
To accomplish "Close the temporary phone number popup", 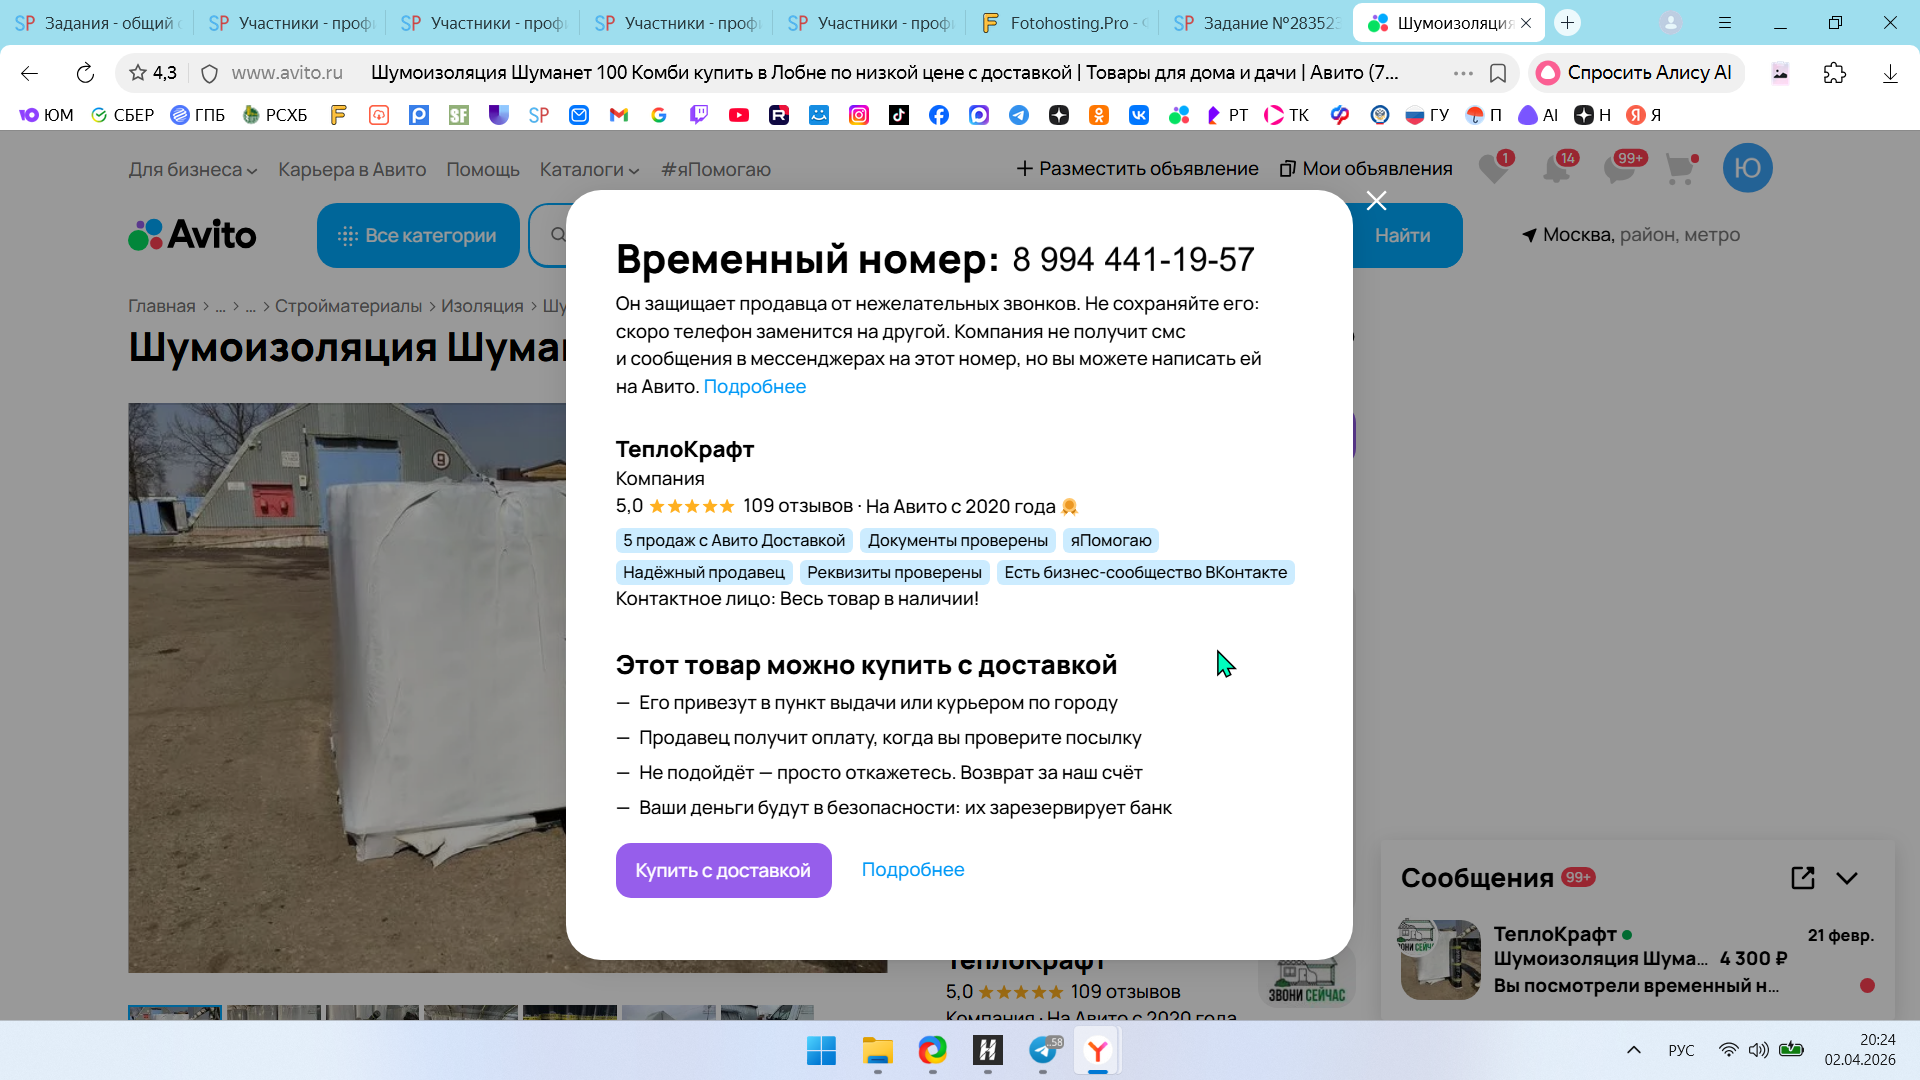I will [1376, 201].
